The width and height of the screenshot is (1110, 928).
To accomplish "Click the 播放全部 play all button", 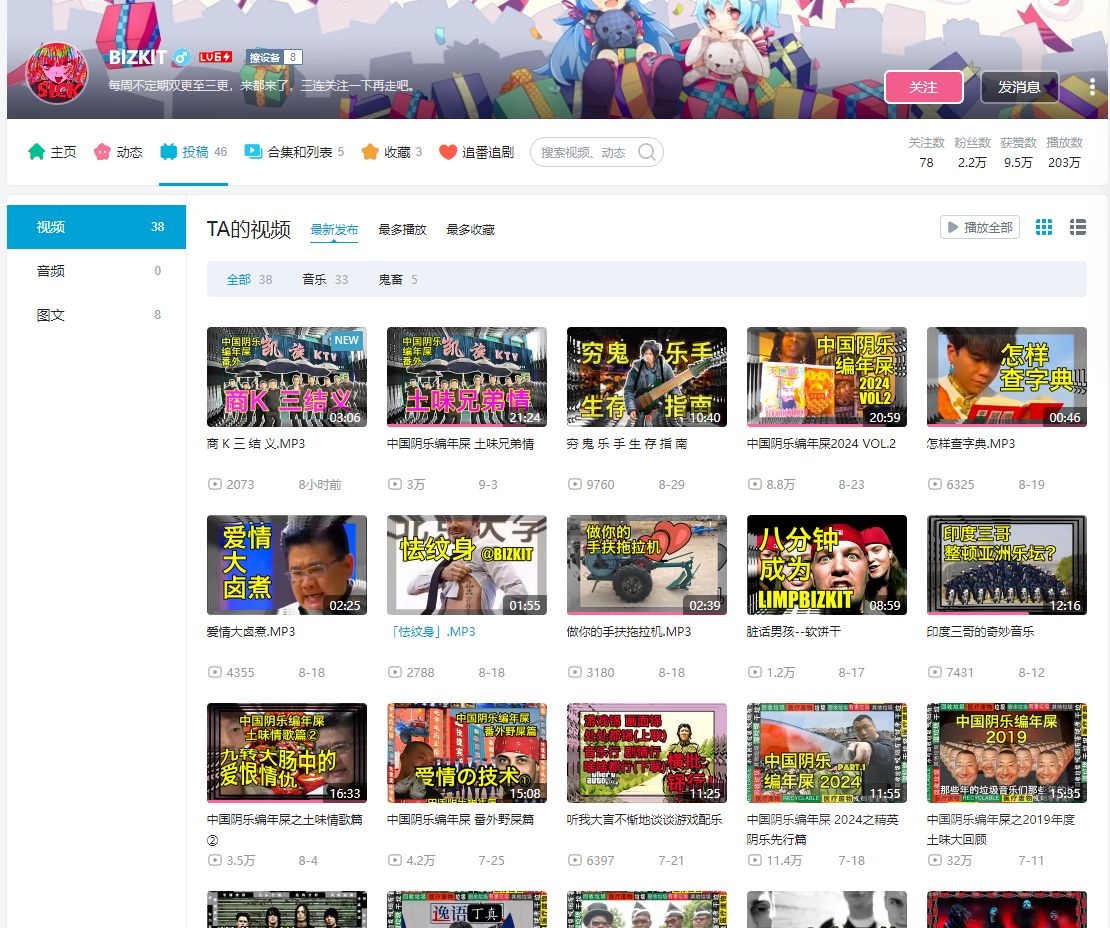I will pos(979,228).
